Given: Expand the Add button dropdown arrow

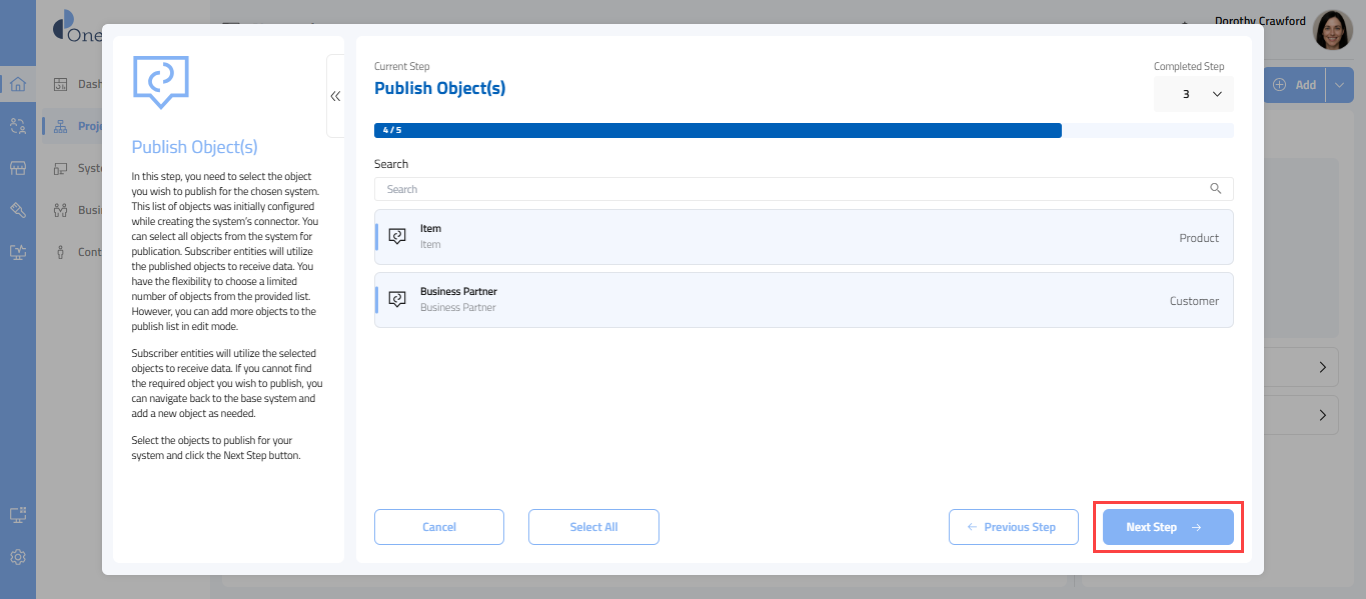Looking at the screenshot, I should (1339, 85).
